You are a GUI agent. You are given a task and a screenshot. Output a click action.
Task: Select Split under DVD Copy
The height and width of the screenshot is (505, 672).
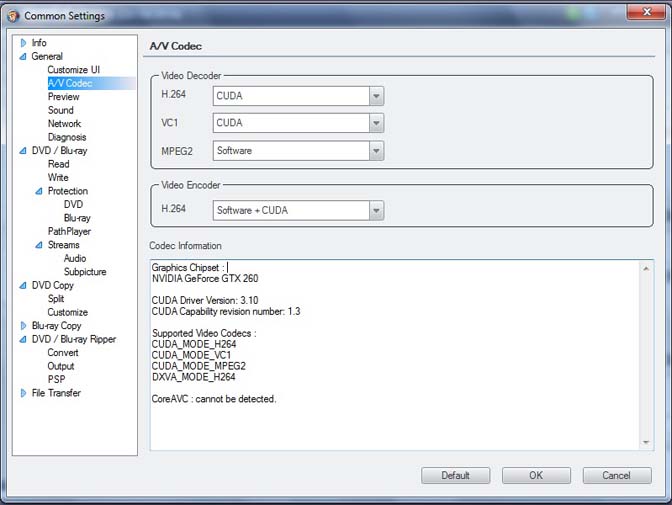56,299
